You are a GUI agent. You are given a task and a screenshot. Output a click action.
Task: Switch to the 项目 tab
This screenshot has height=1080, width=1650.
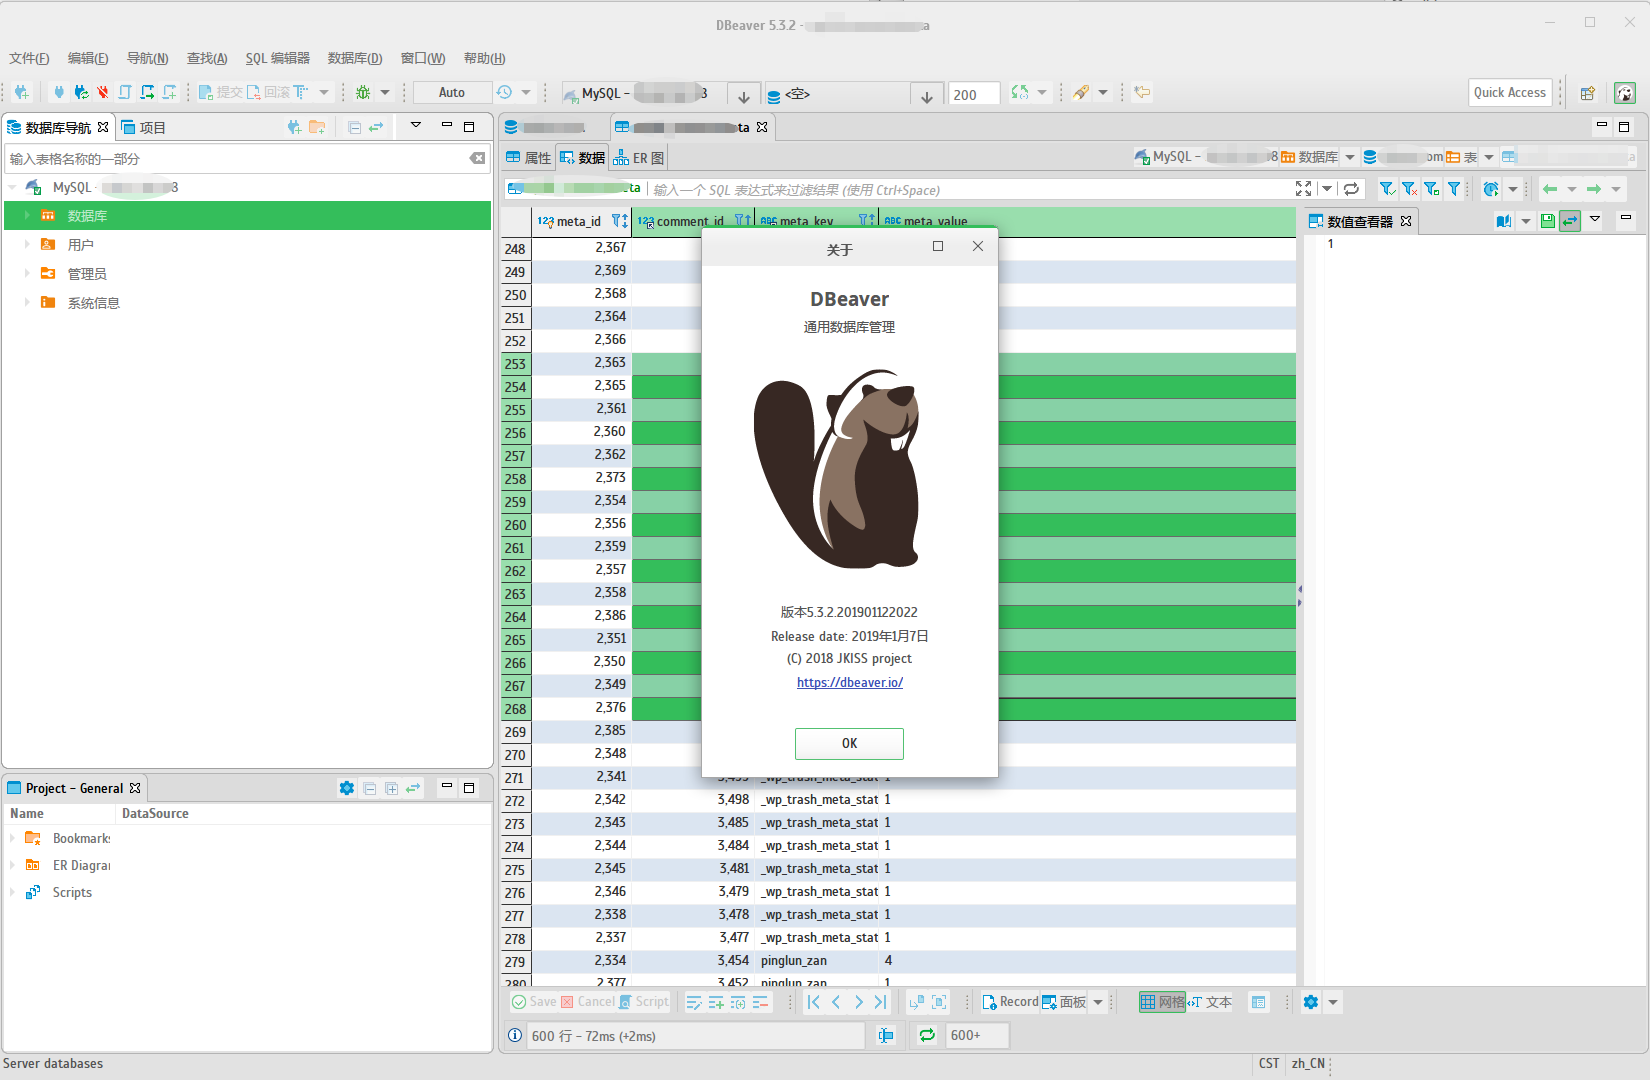click(x=143, y=127)
